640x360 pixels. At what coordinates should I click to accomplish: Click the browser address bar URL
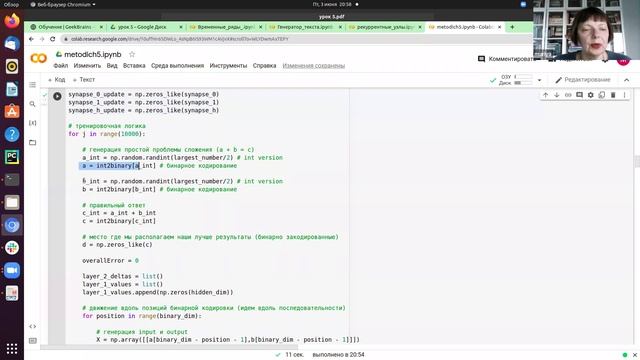pos(180,39)
